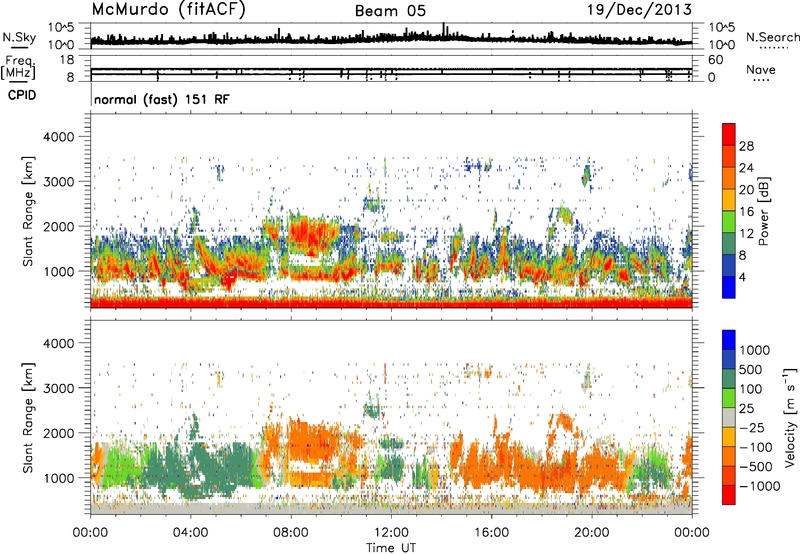Pick the bright blue bottom Power colorbar segment

pyautogui.click(x=729, y=288)
